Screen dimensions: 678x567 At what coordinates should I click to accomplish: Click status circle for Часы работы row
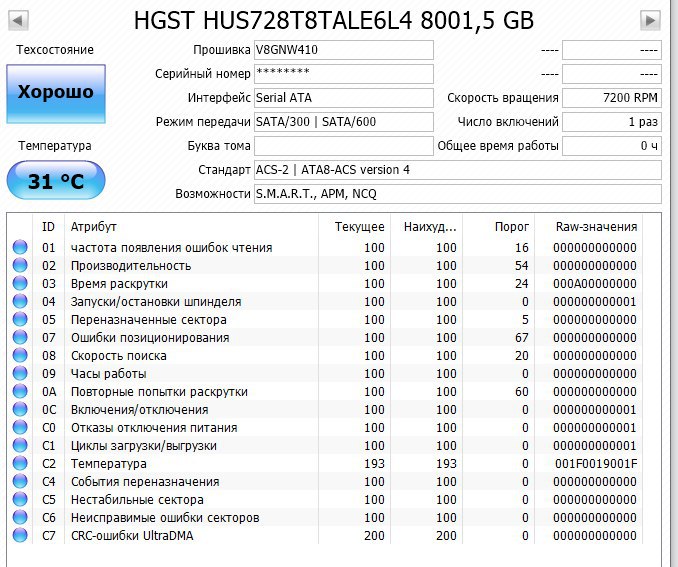20,373
